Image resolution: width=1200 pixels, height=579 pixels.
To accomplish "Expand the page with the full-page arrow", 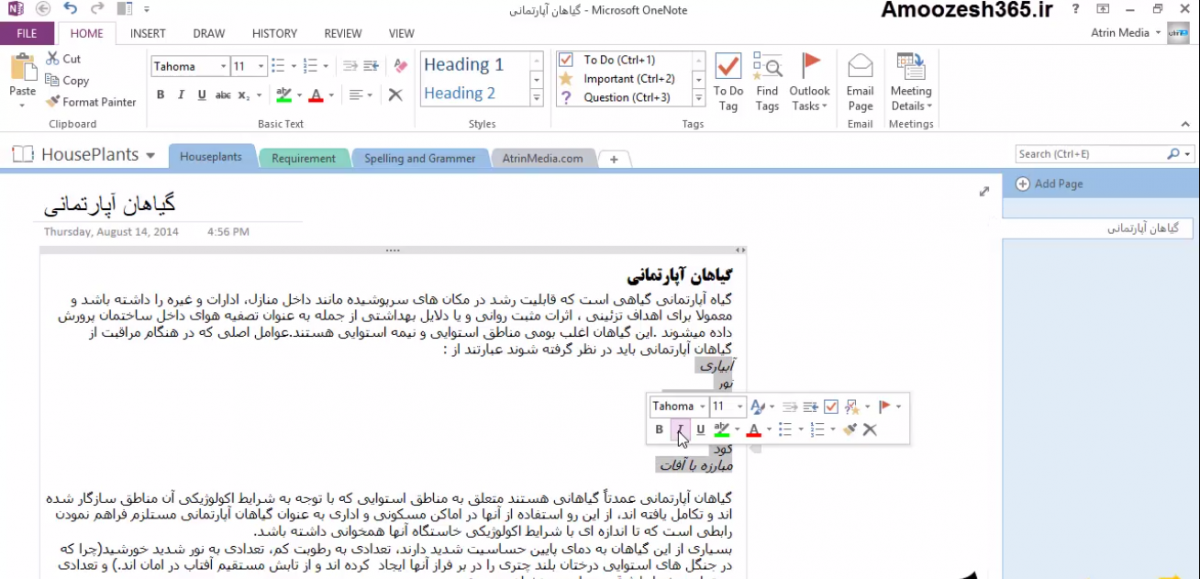I will click(983, 191).
